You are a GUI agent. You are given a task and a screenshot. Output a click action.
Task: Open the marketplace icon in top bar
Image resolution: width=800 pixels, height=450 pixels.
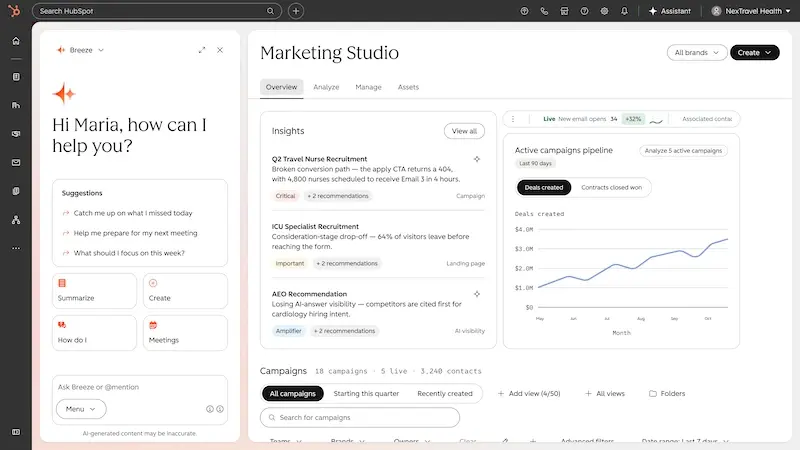564,11
